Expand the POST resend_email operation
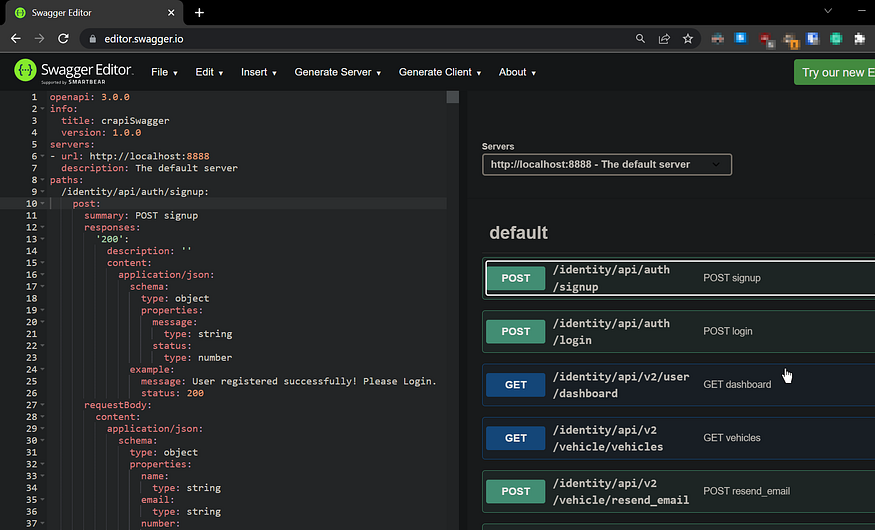 (679, 492)
